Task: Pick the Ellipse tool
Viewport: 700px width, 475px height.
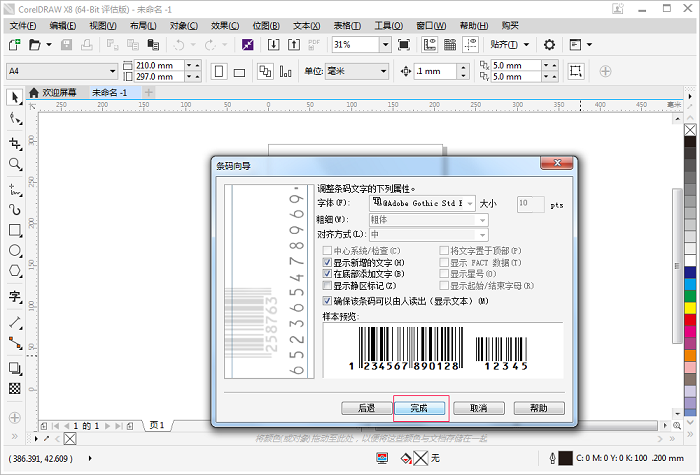Action: (15, 251)
